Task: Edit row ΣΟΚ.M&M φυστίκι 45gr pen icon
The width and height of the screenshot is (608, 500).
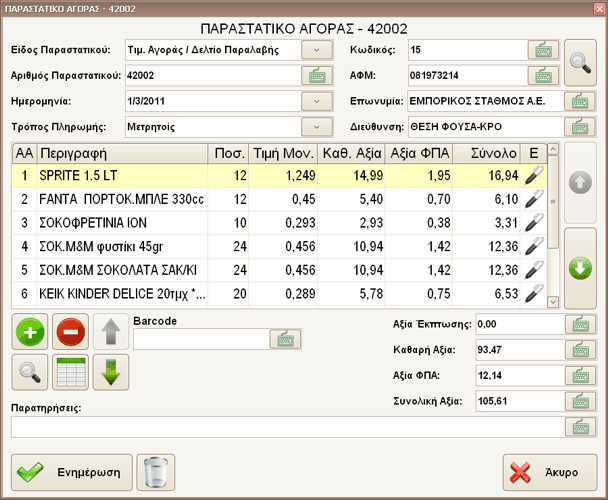Action: (534, 246)
